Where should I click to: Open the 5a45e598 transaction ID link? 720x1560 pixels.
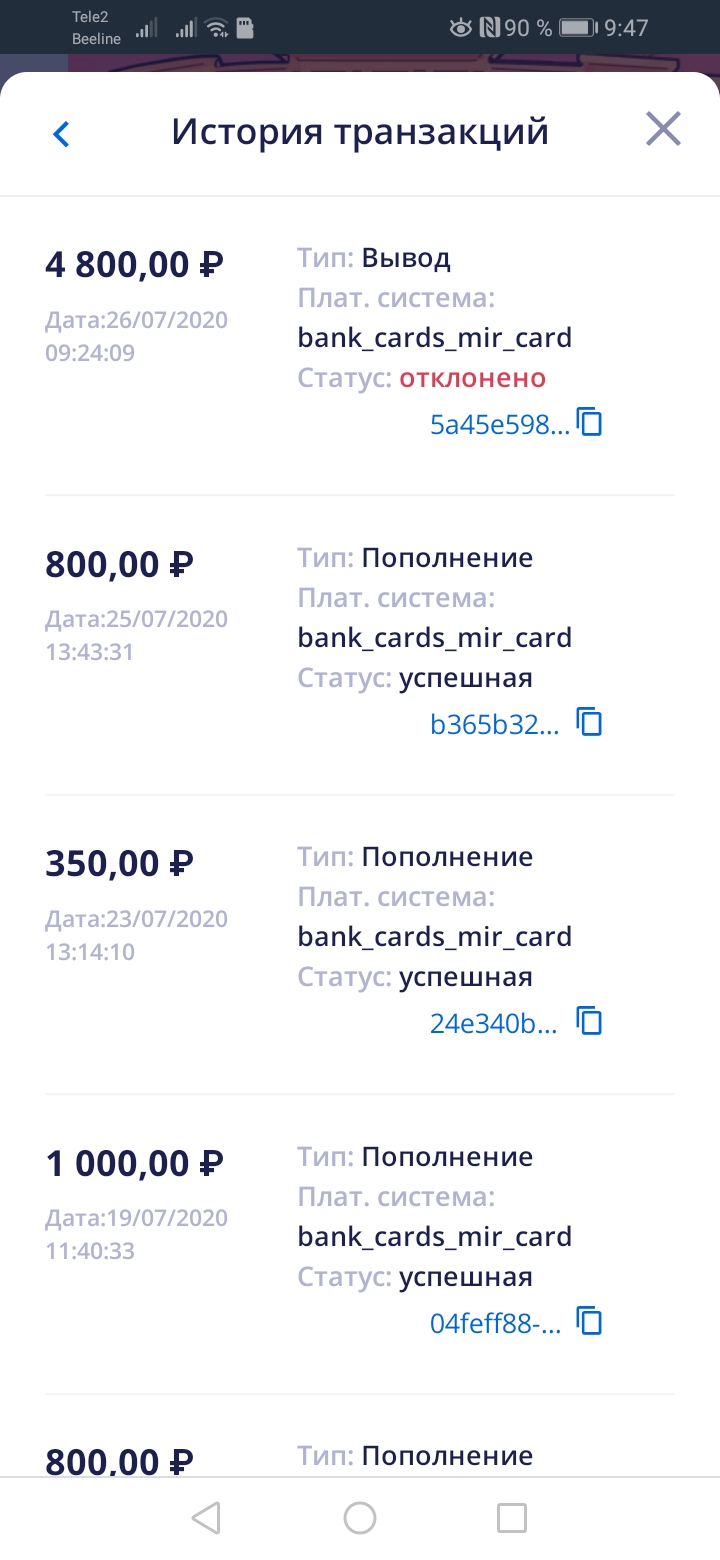499,424
